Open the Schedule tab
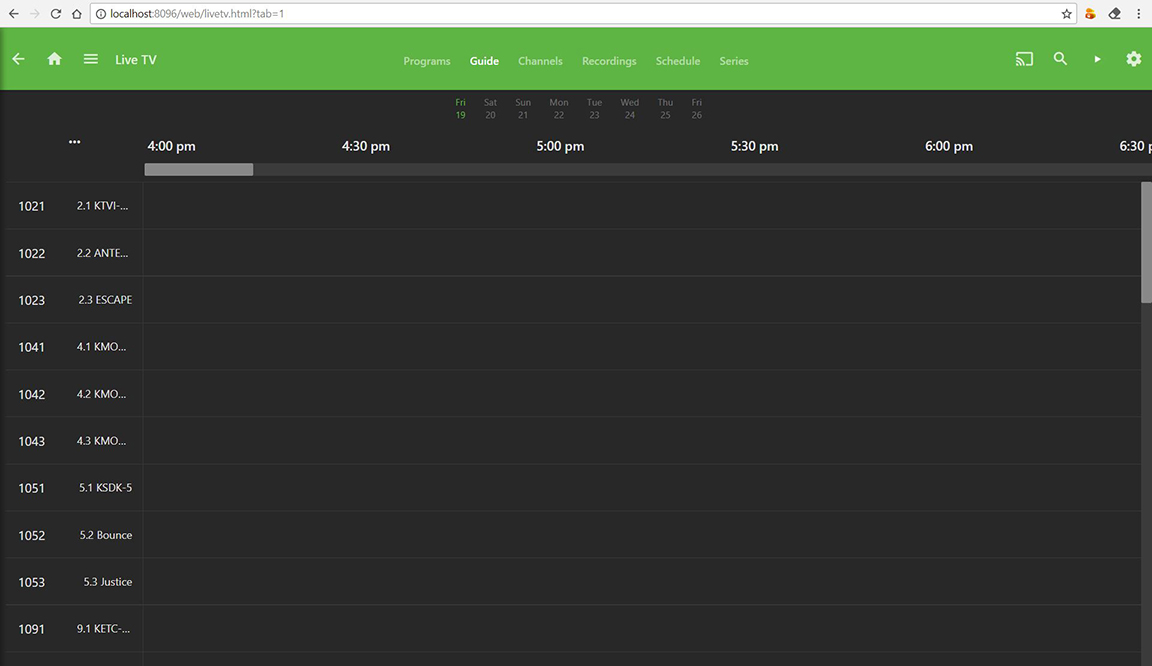The width and height of the screenshot is (1152, 666). (677, 61)
